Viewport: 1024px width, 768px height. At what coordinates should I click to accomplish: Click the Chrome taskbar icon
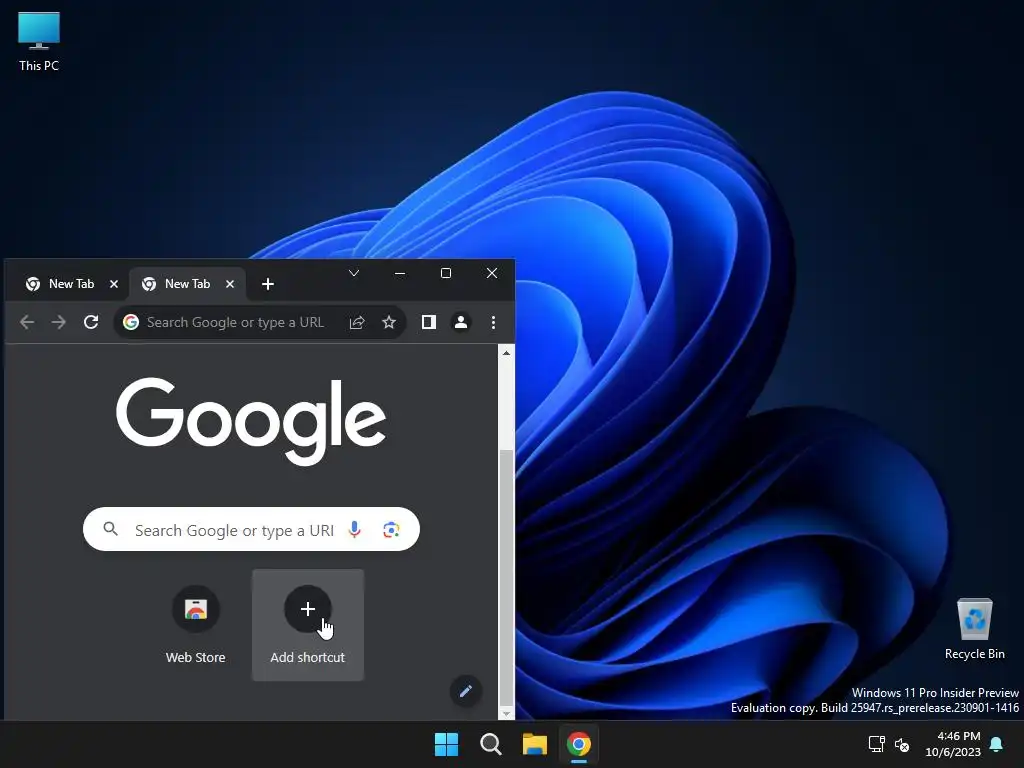[x=579, y=744]
